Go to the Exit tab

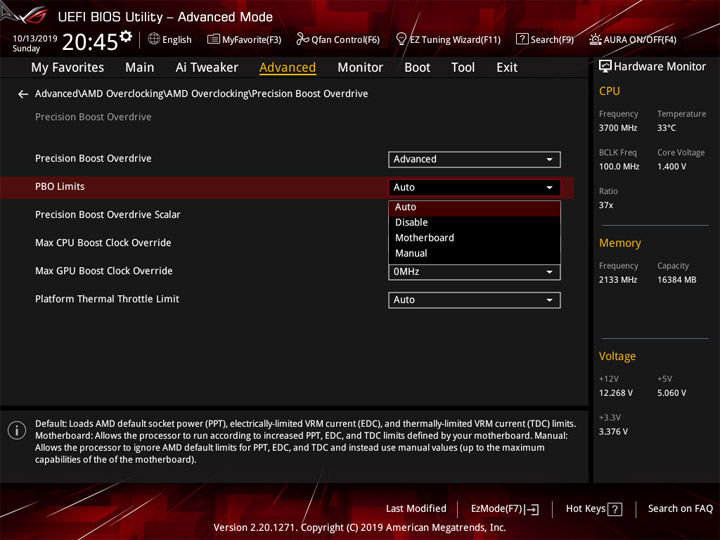[x=507, y=68]
